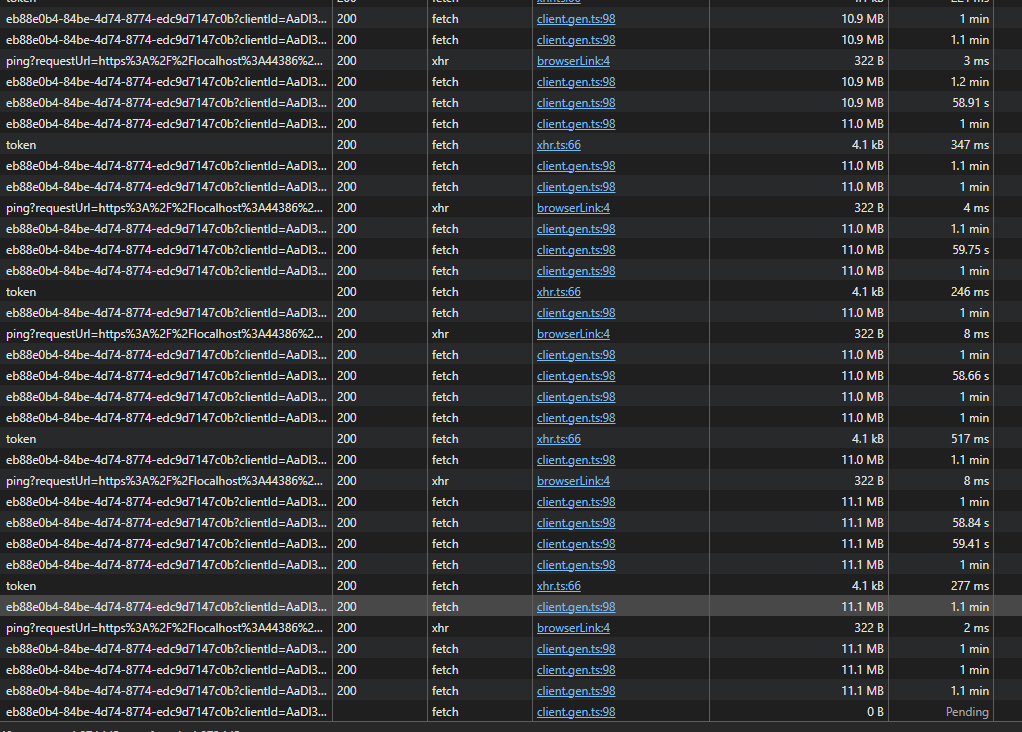1022x732 pixels.
Task: Click xhr.ts:66 initiator for 246 ms token request
Action: 558,292
